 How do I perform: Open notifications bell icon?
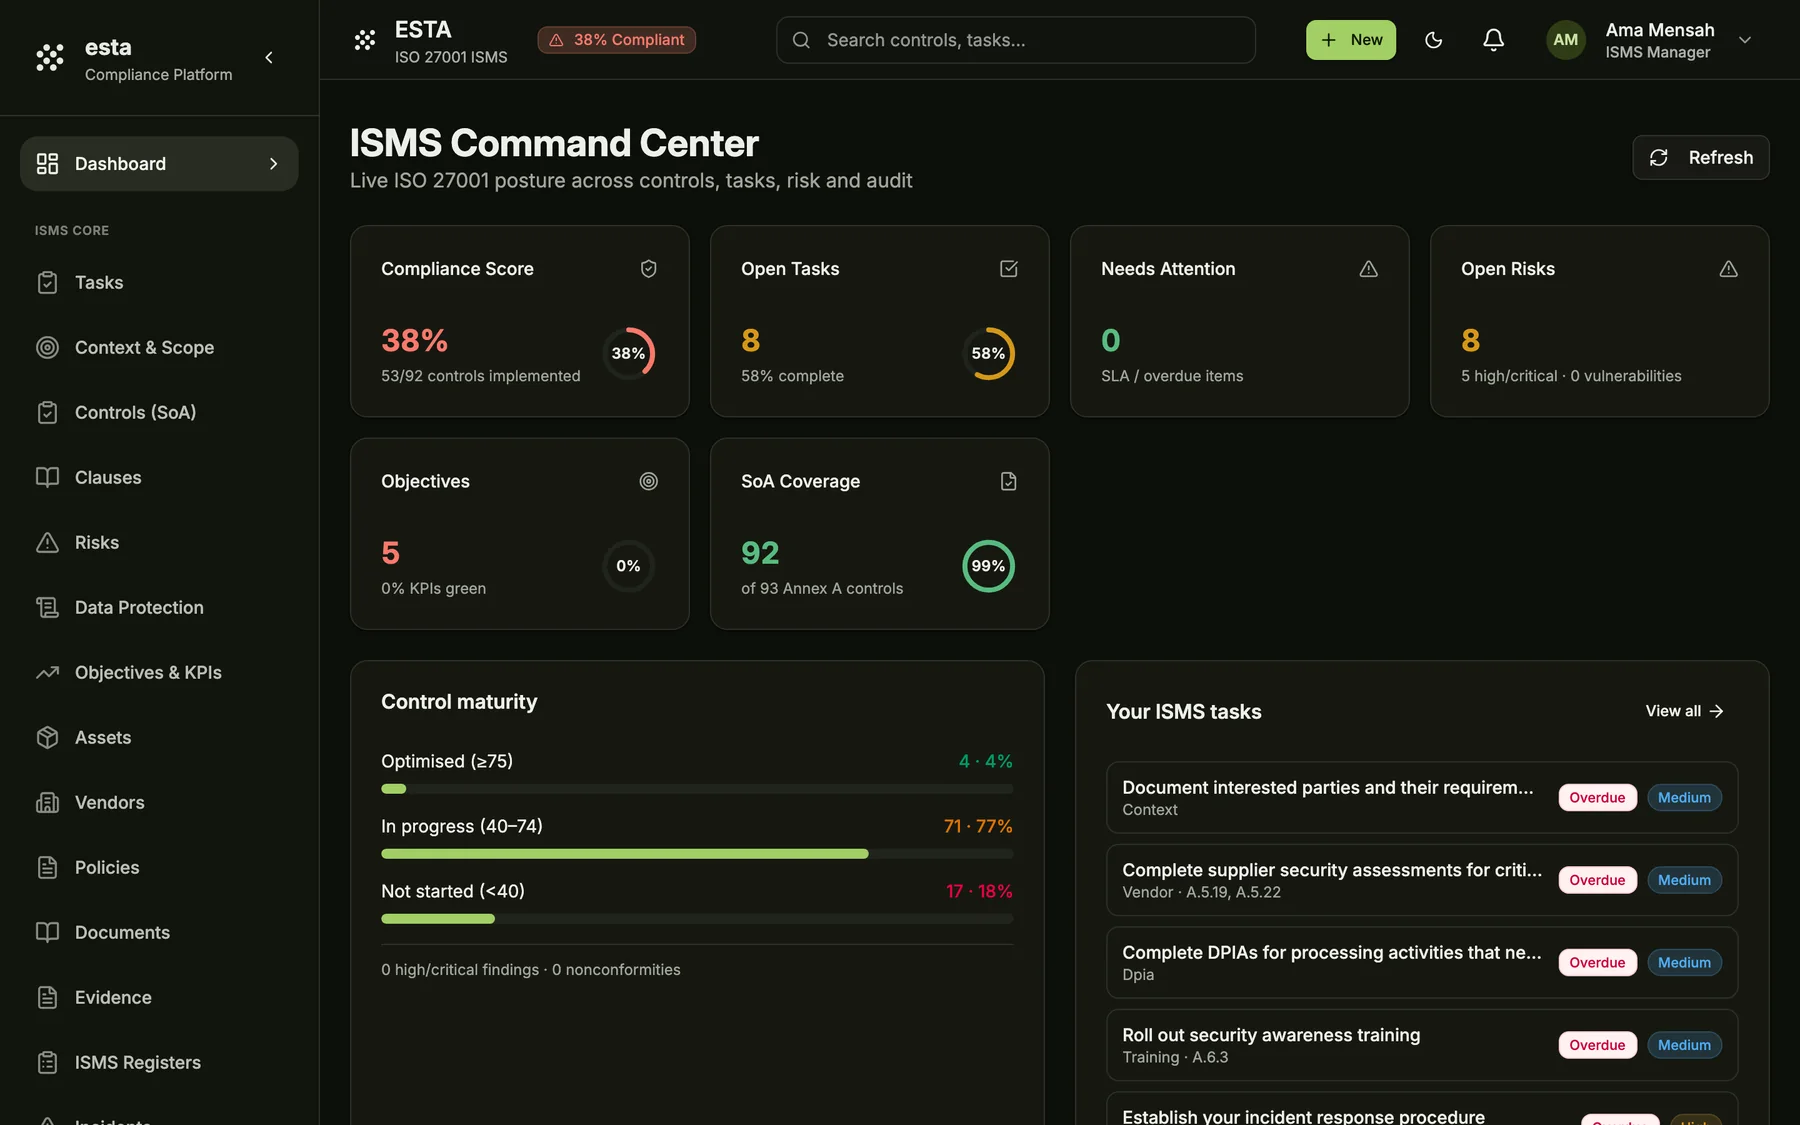[1494, 40]
